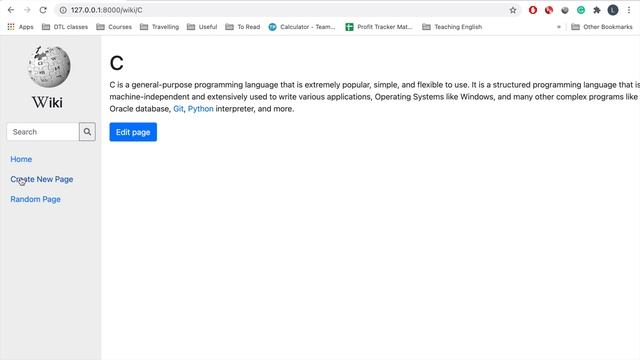
Task: Click the page heading 'C'
Action: pyautogui.click(x=116, y=63)
